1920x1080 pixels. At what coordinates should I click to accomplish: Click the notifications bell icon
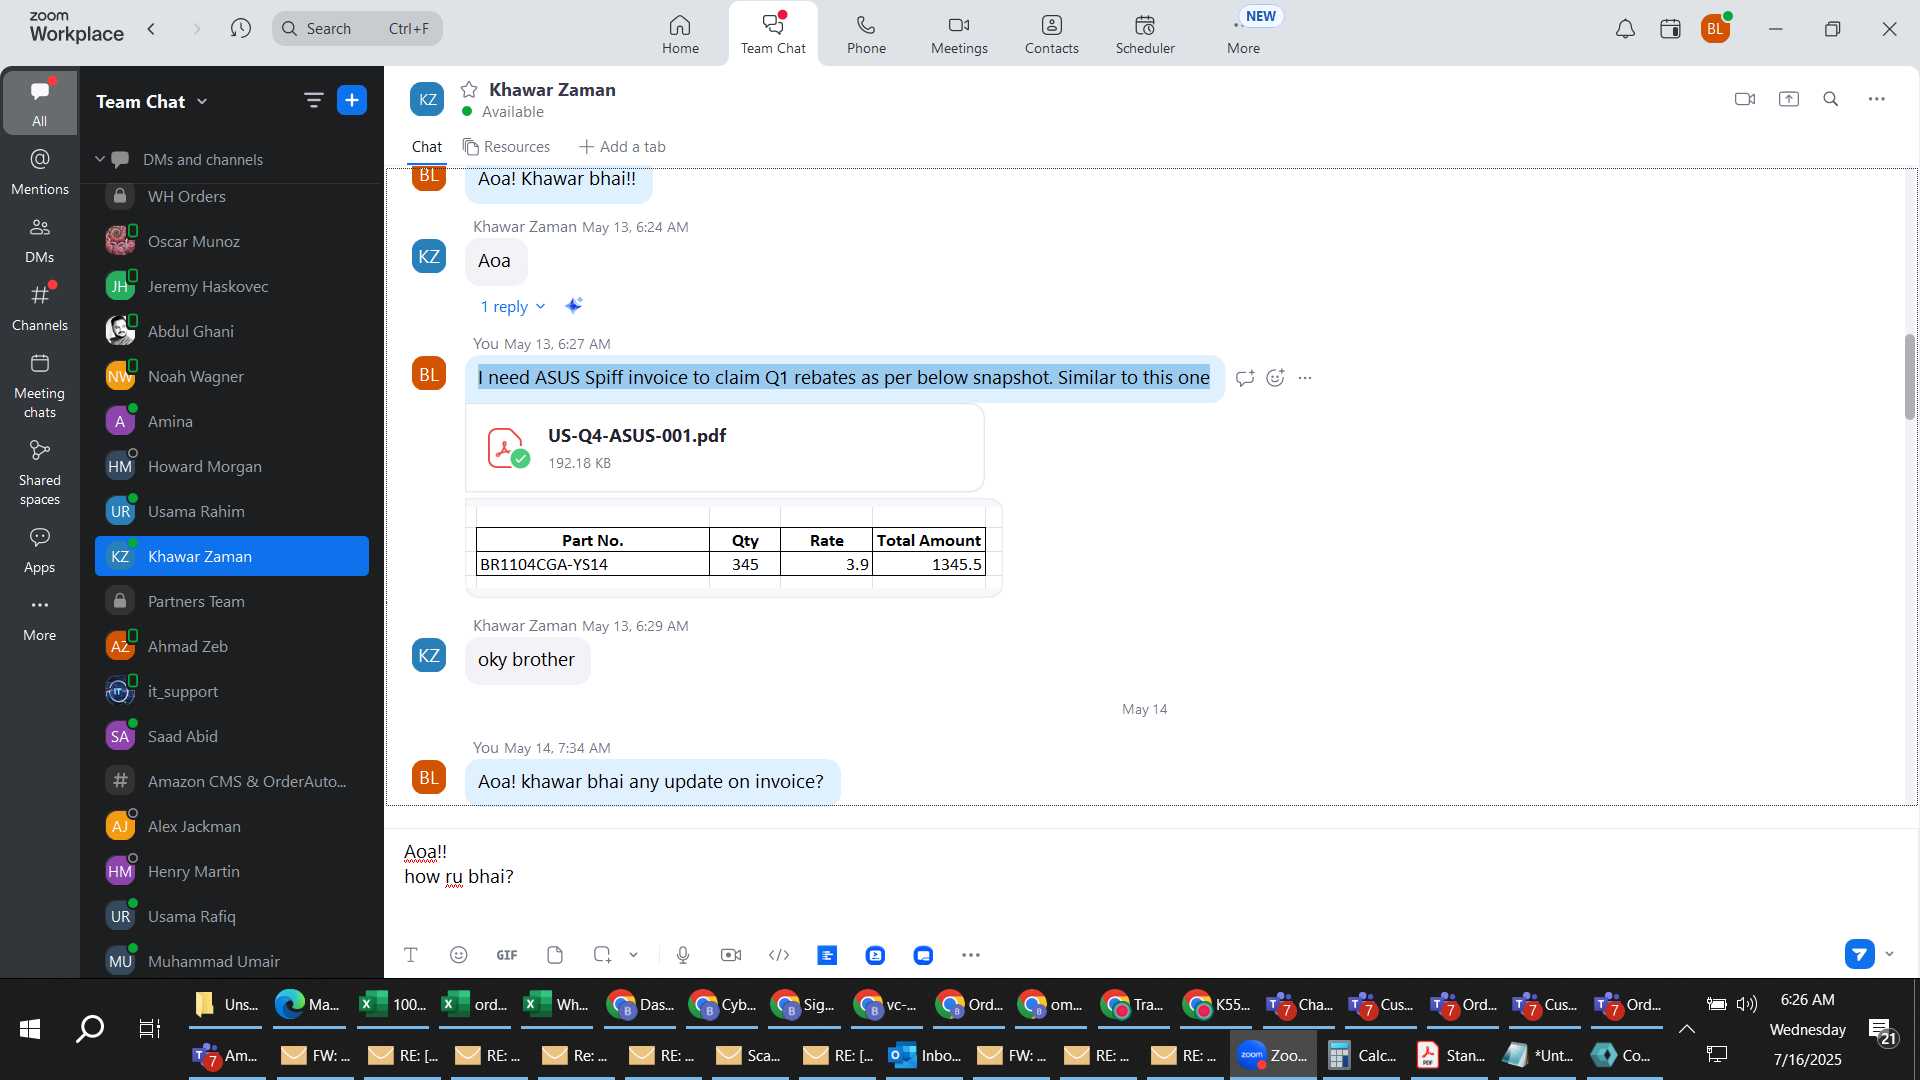pyautogui.click(x=1625, y=29)
